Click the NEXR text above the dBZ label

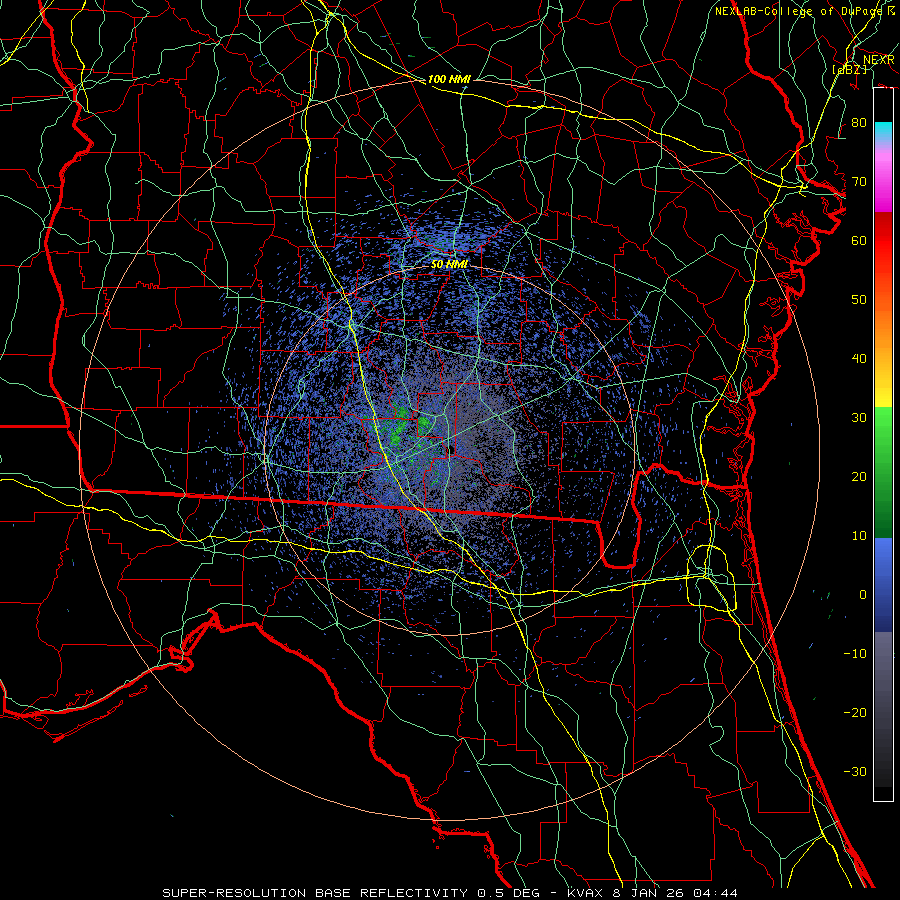878,60
